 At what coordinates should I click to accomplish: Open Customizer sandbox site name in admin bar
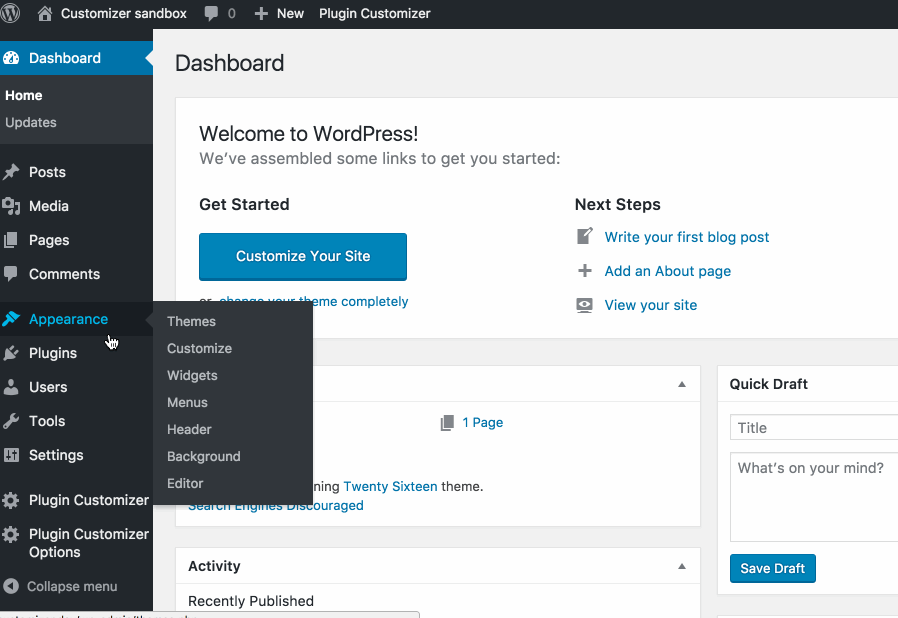click(x=124, y=13)
